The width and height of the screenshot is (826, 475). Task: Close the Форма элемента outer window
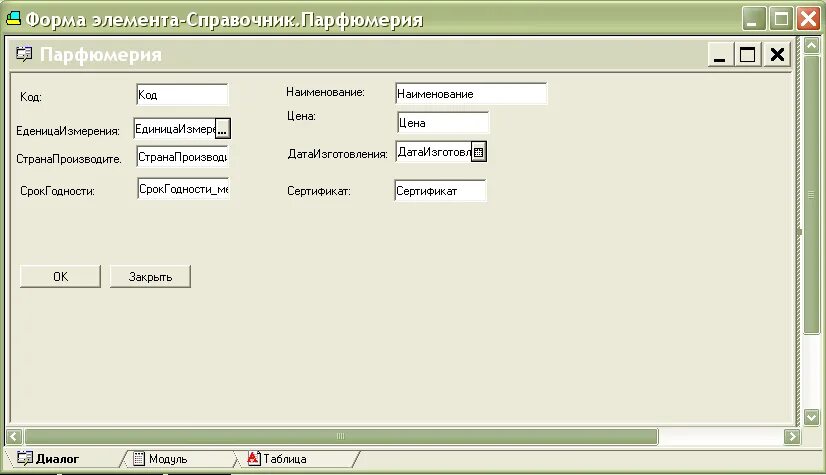click(809, 19)
